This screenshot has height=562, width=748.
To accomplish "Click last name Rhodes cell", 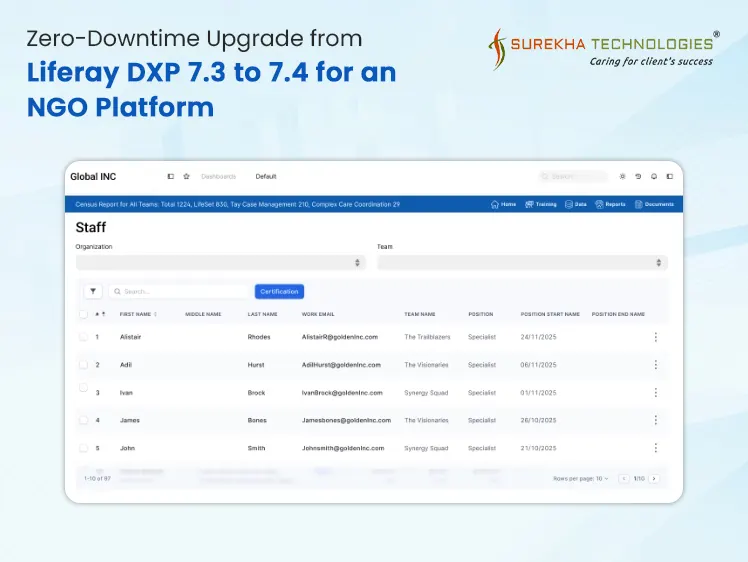I will tap(259, 337).
